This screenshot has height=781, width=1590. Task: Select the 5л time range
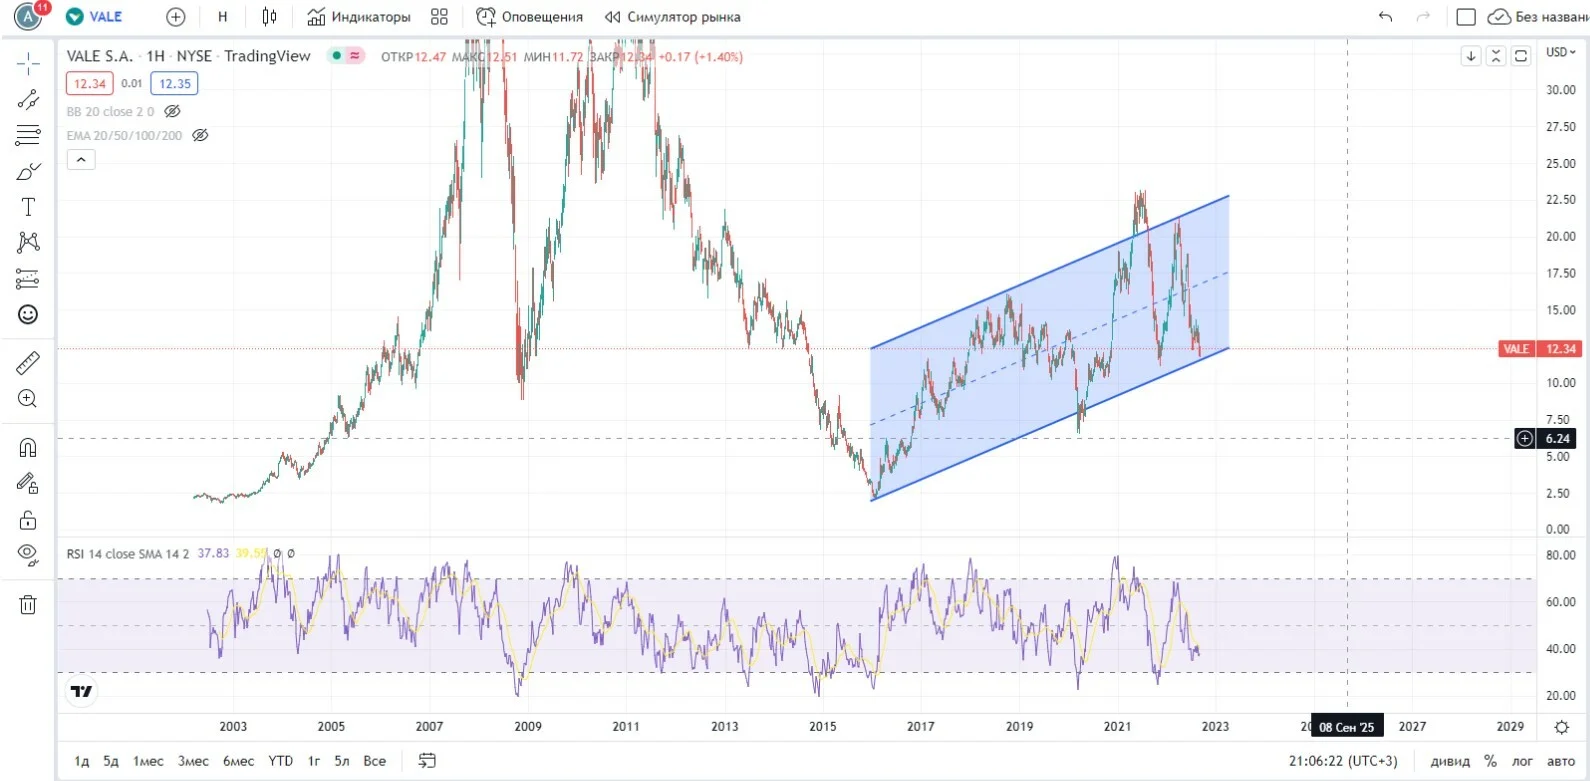coord(342,761)
